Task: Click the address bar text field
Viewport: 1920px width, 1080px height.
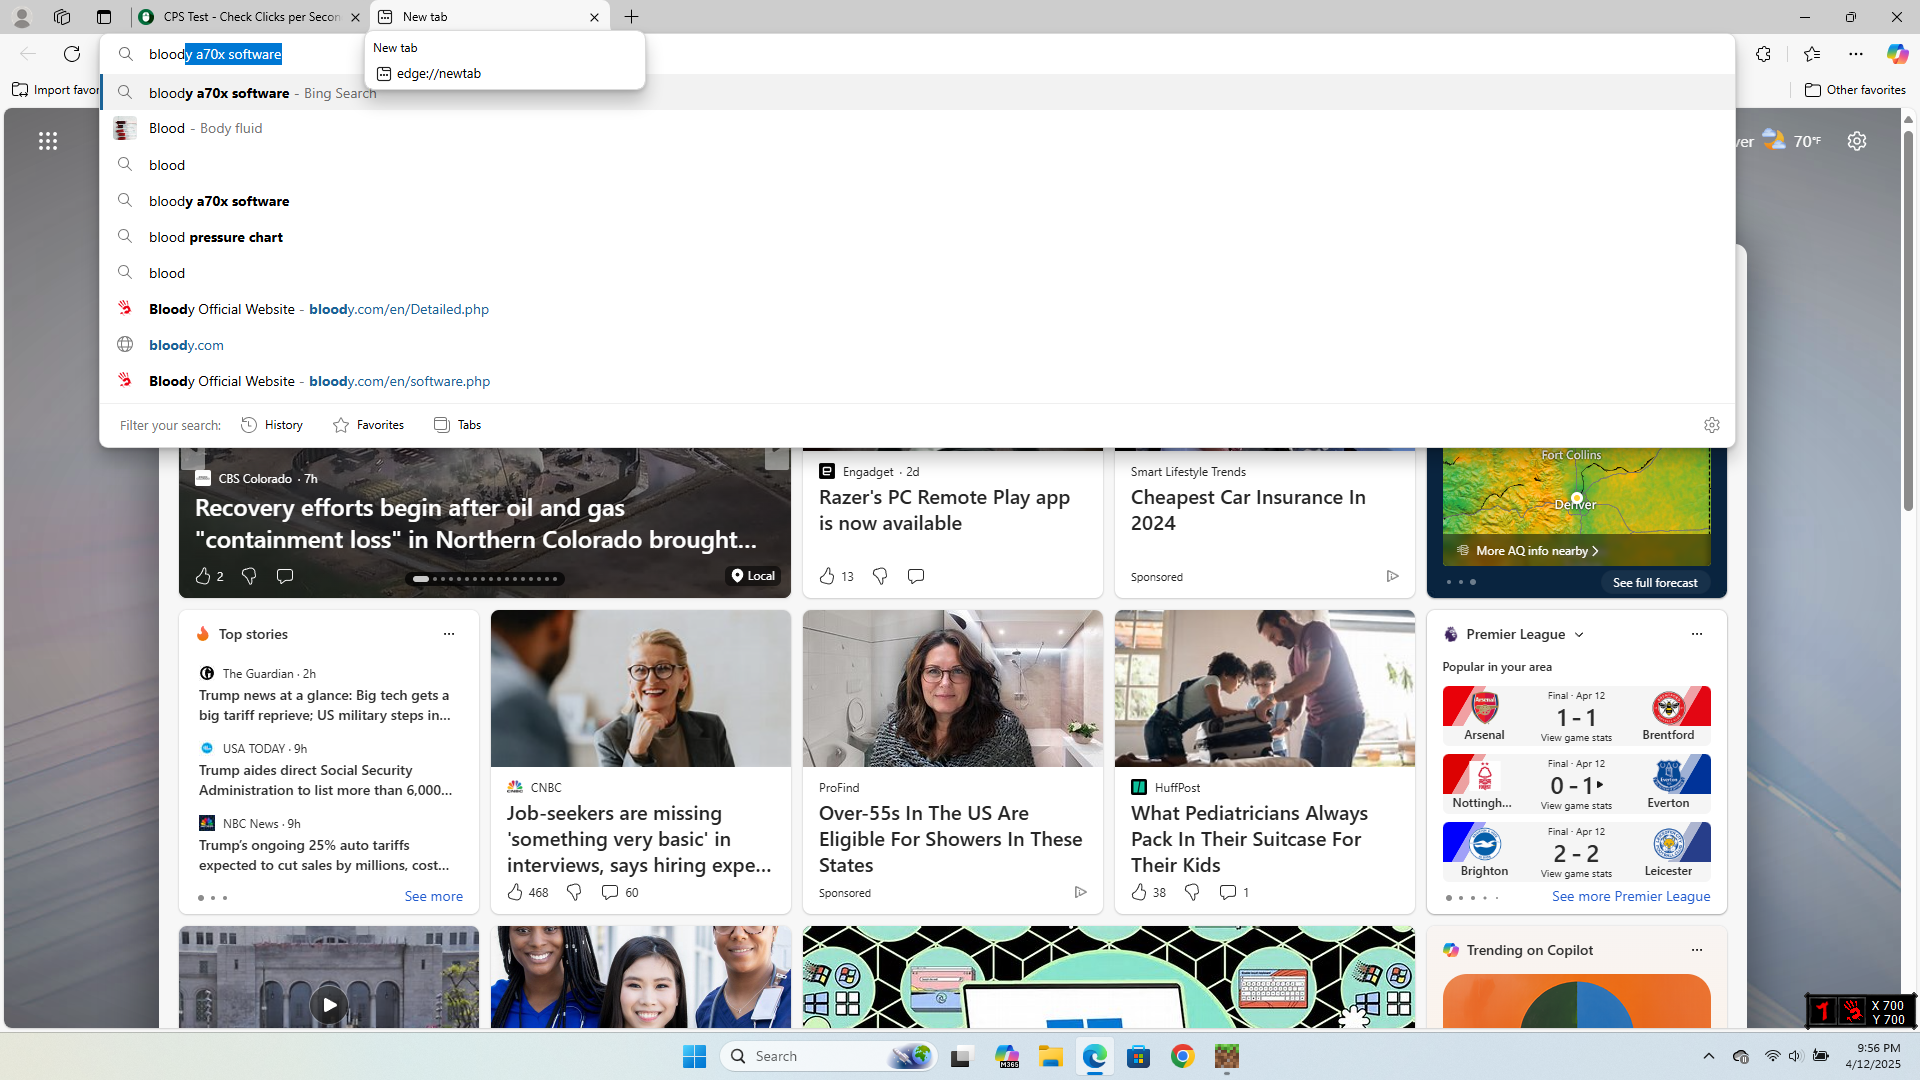Action: click(917, 54)
